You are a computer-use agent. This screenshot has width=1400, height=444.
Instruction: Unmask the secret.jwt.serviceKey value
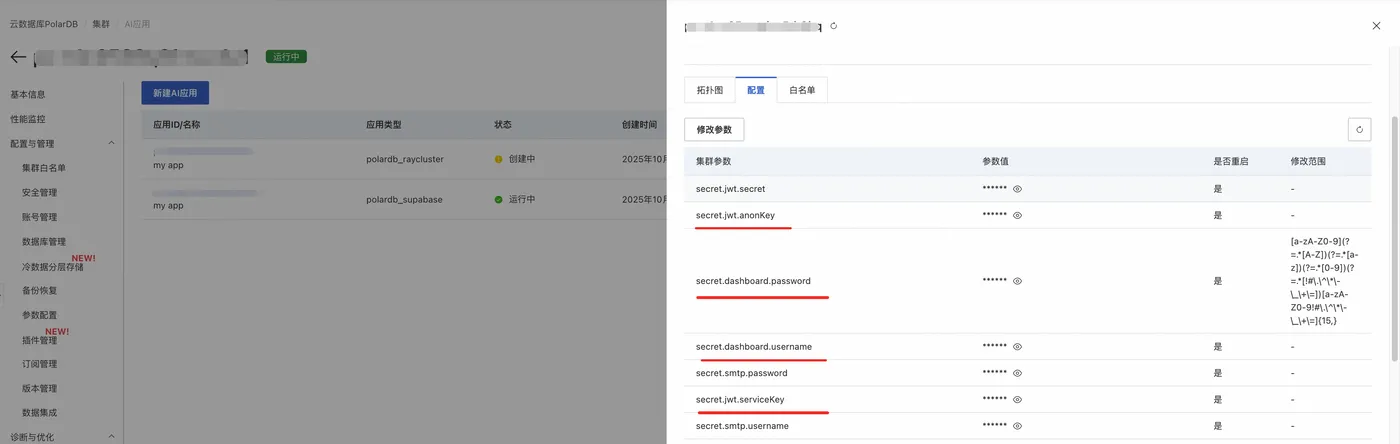[x=1017, y=400]
